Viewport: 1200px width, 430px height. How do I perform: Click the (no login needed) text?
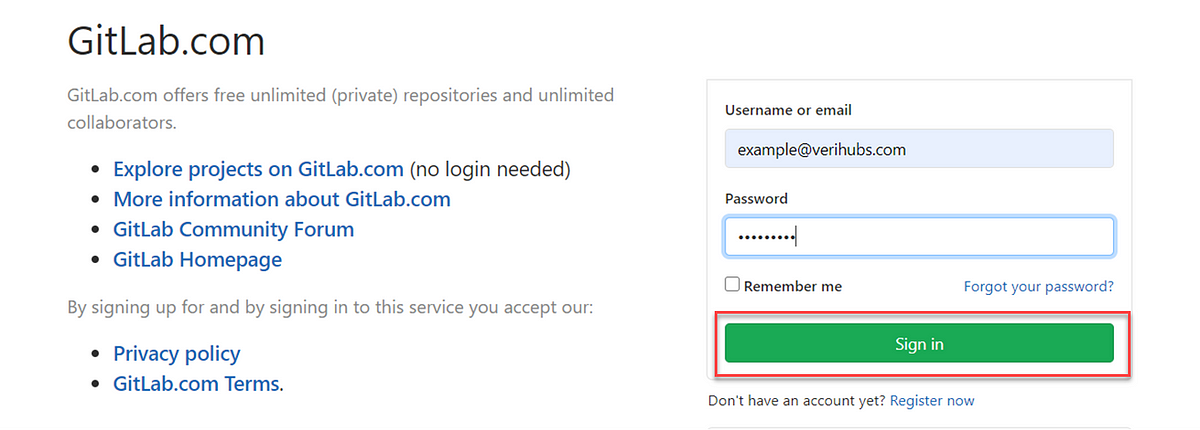tap(490, 169)
